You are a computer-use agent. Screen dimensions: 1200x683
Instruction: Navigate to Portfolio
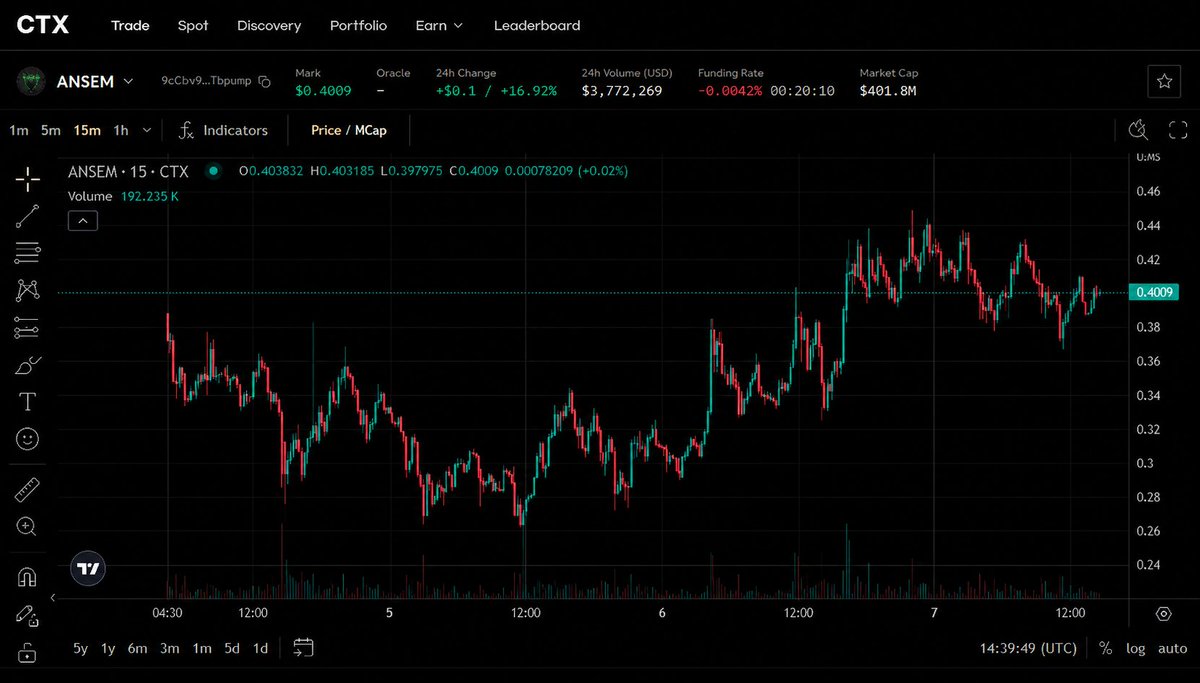(x=358, y=25)
